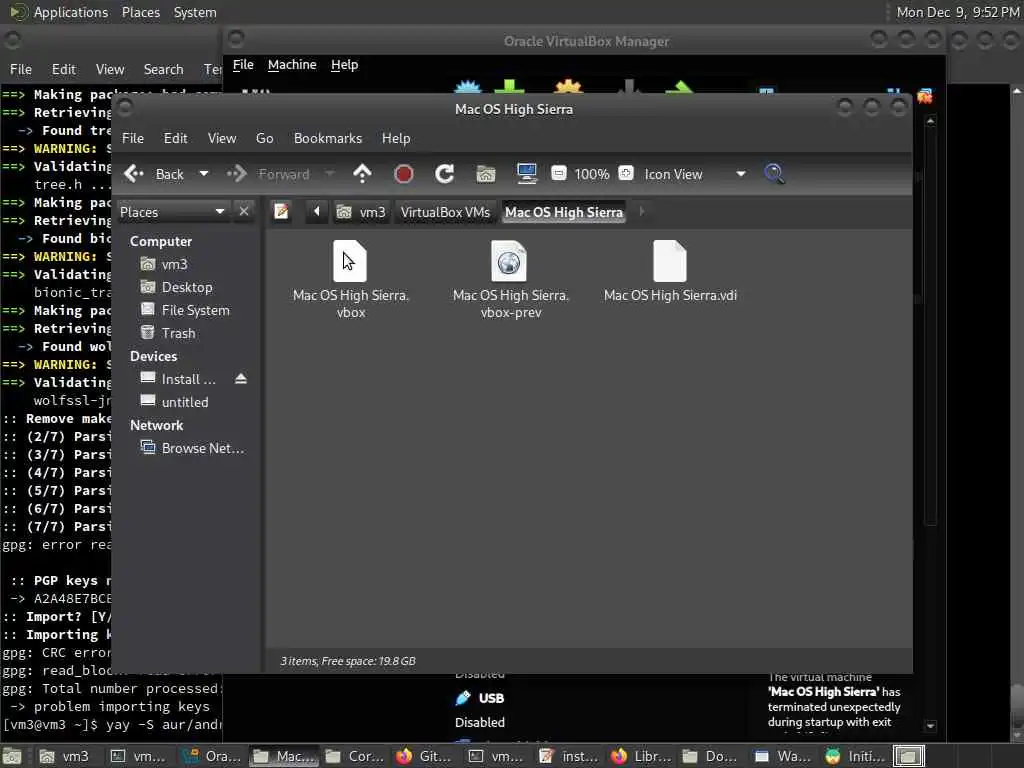Image resolution: width=1024 pixels, height=768 pixels.
Task: Open the System panel menu
Action: coord(195,12)
